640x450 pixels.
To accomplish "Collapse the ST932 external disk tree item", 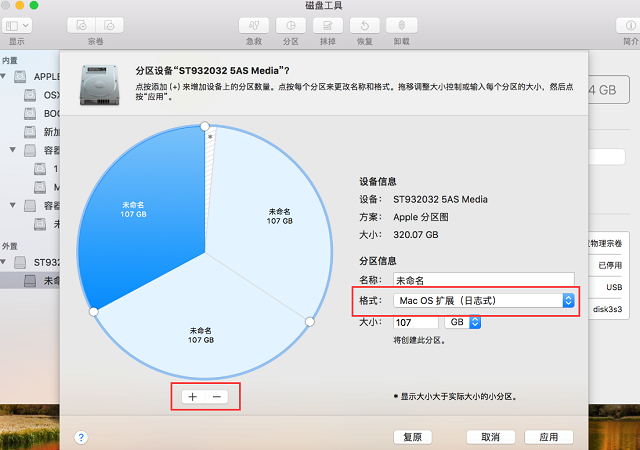I will [7, 262].
